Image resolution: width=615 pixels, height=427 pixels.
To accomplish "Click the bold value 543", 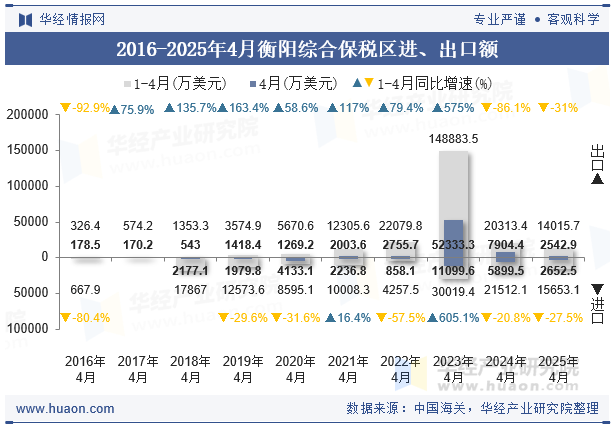I will pos(190,245).
